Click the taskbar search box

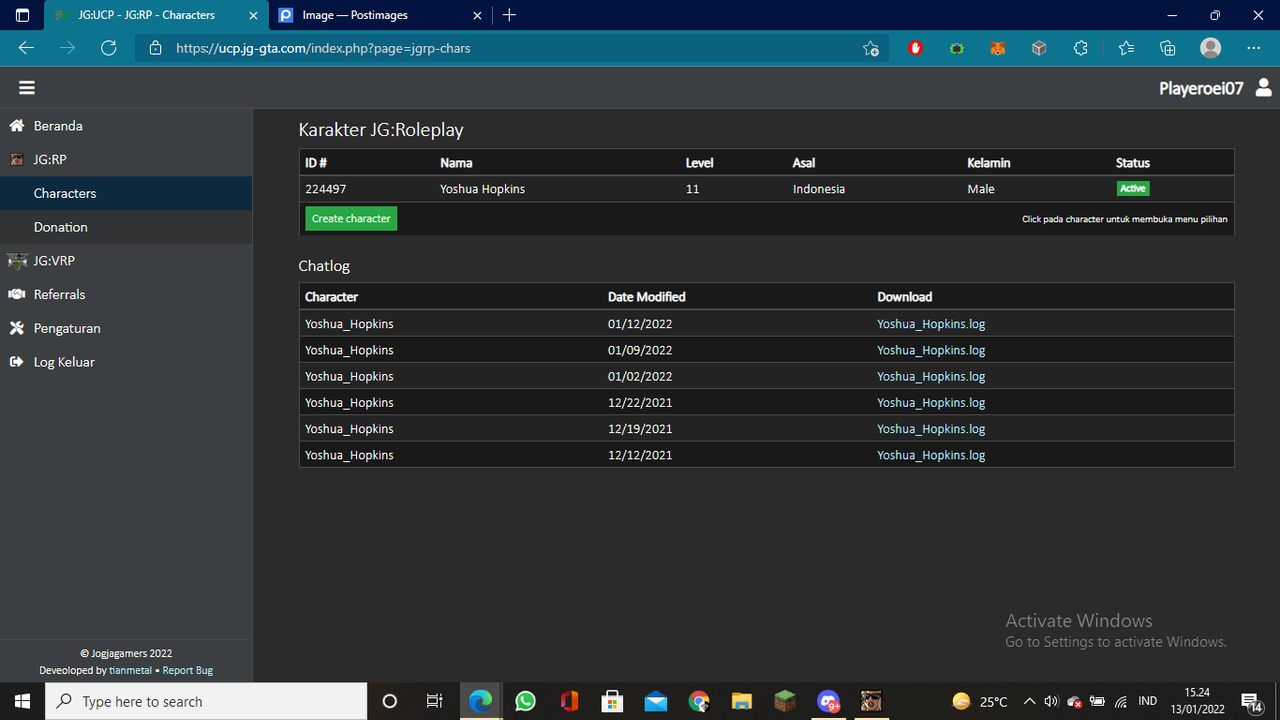click(x=206, y=701)
